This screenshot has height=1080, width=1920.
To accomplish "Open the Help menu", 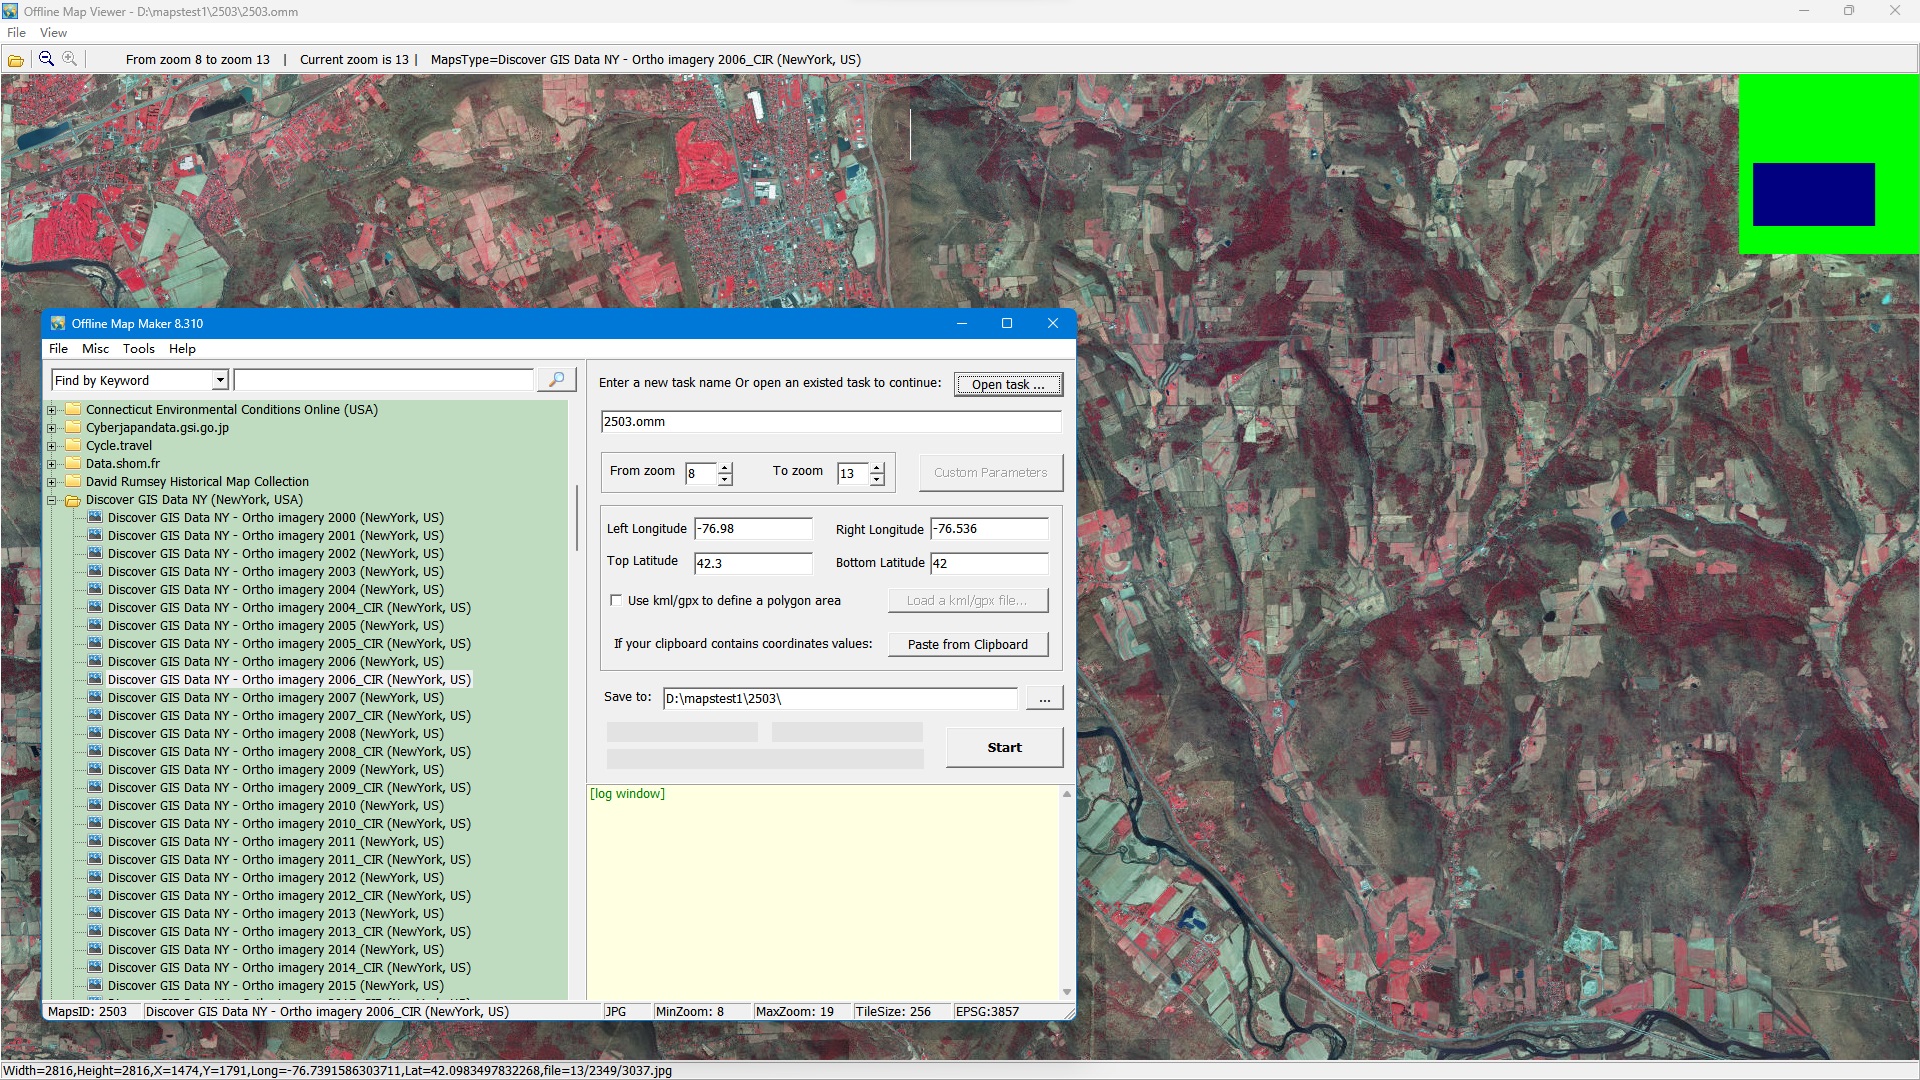I will click(182, 348).
